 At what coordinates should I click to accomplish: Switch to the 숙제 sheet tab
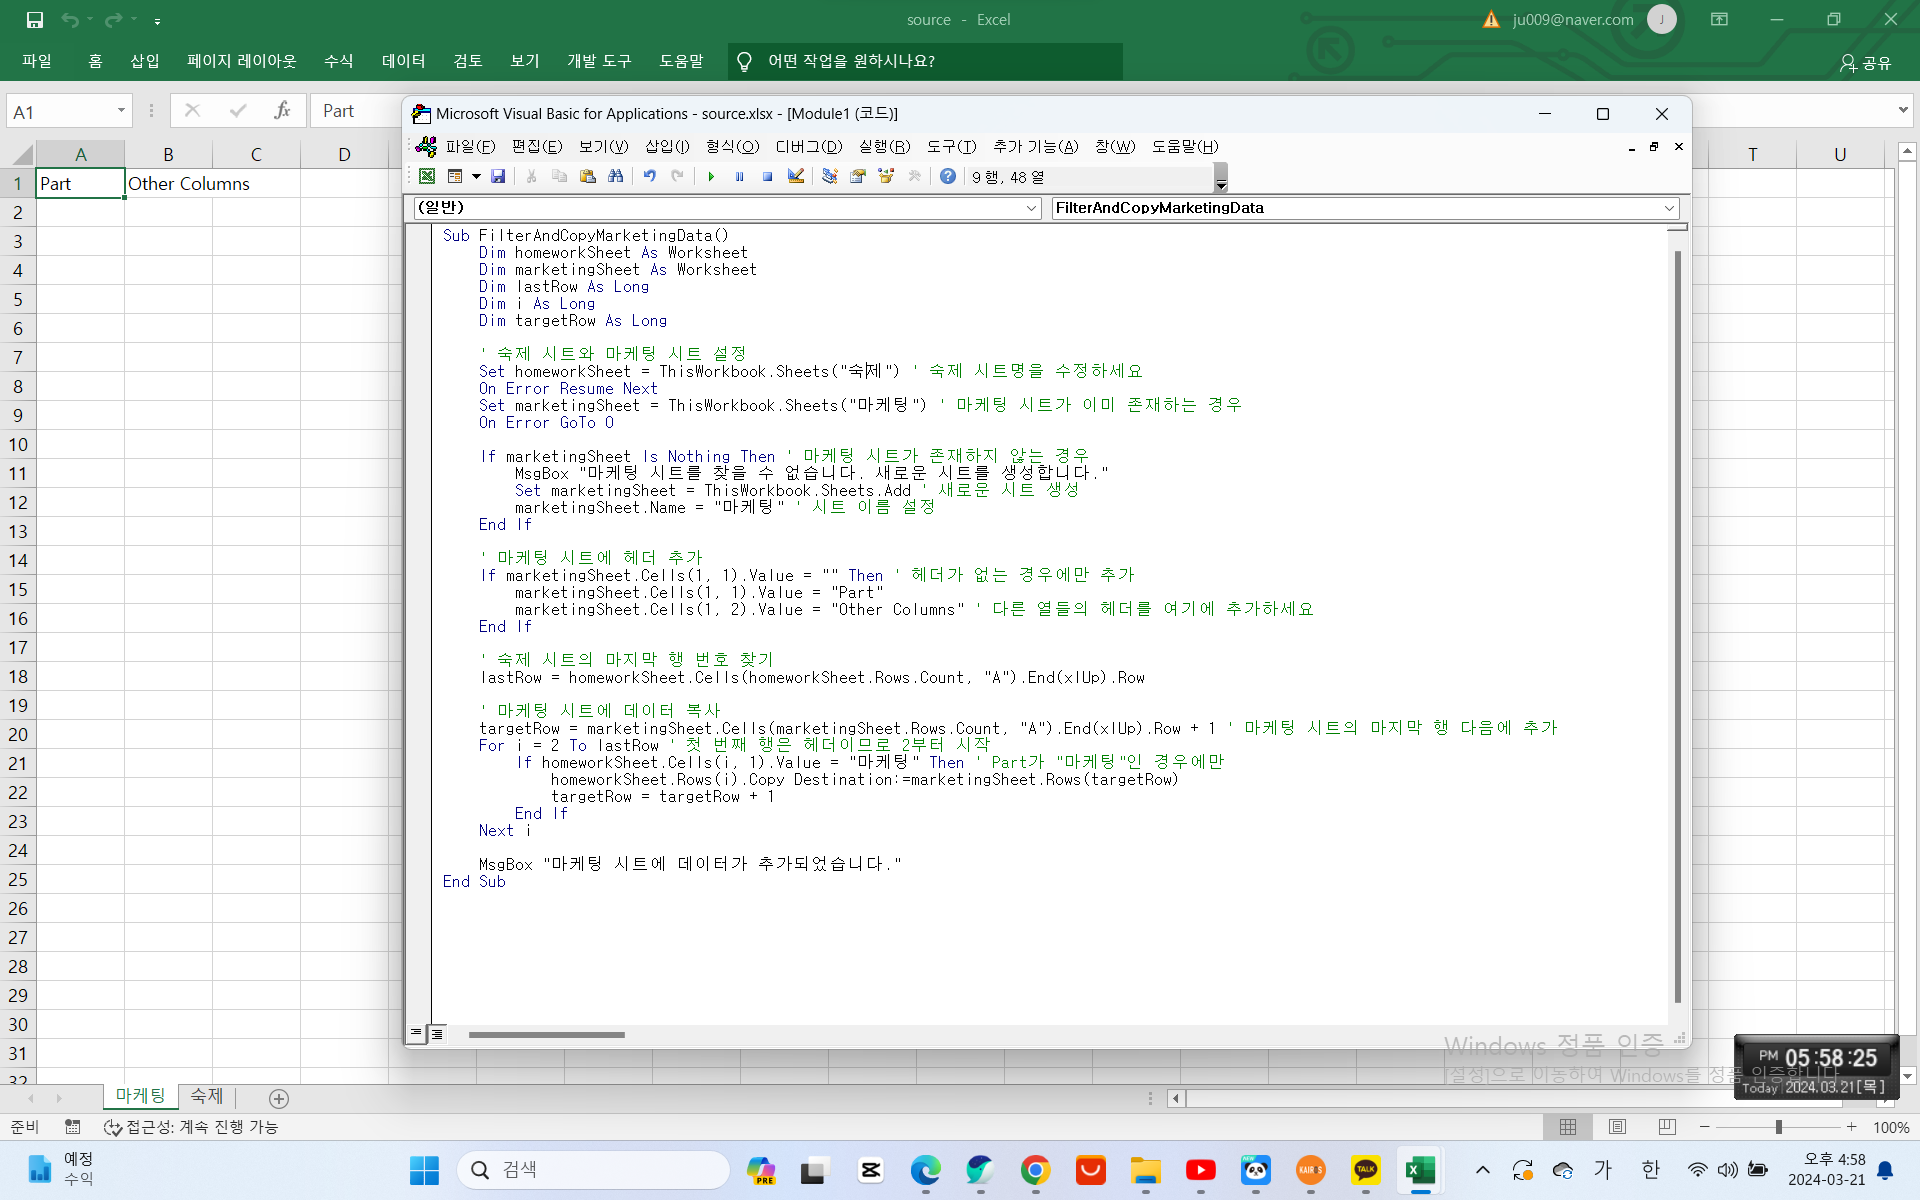[207, 1097]
